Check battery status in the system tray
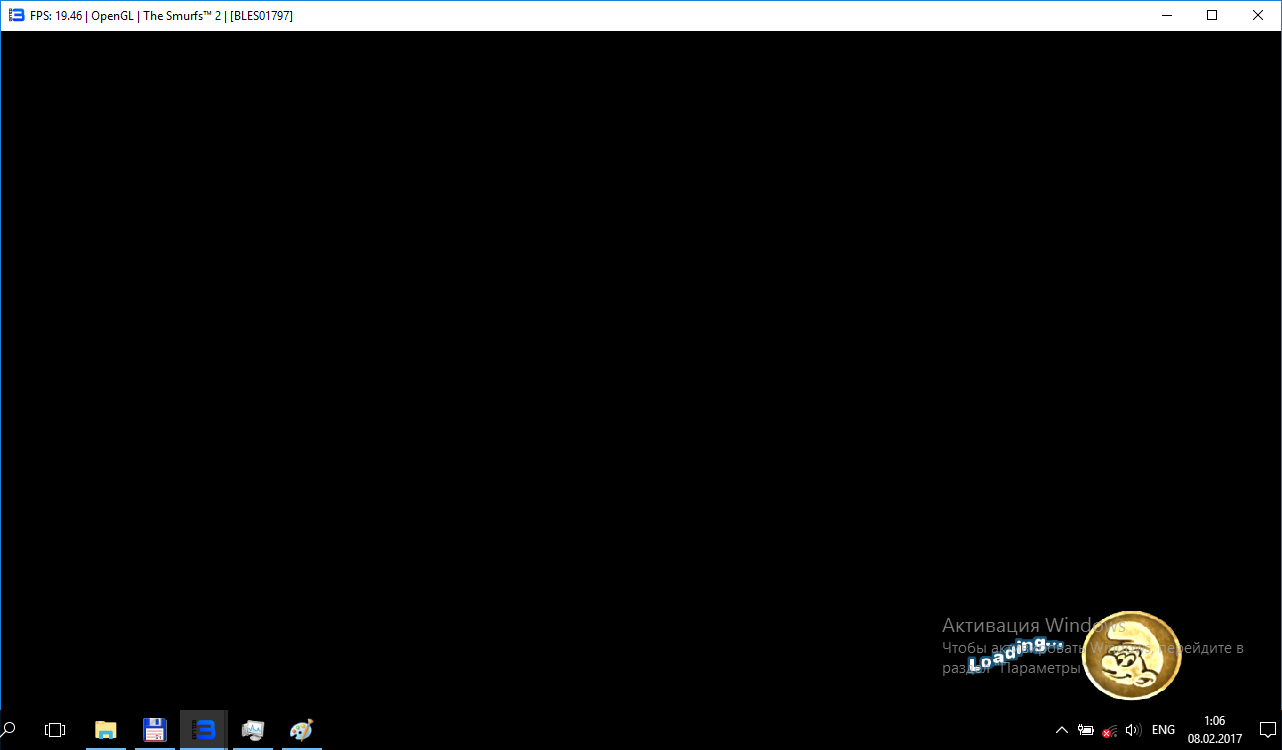Image resolution: width=1282 pixels, height=750 pixels. point(1086,730)
